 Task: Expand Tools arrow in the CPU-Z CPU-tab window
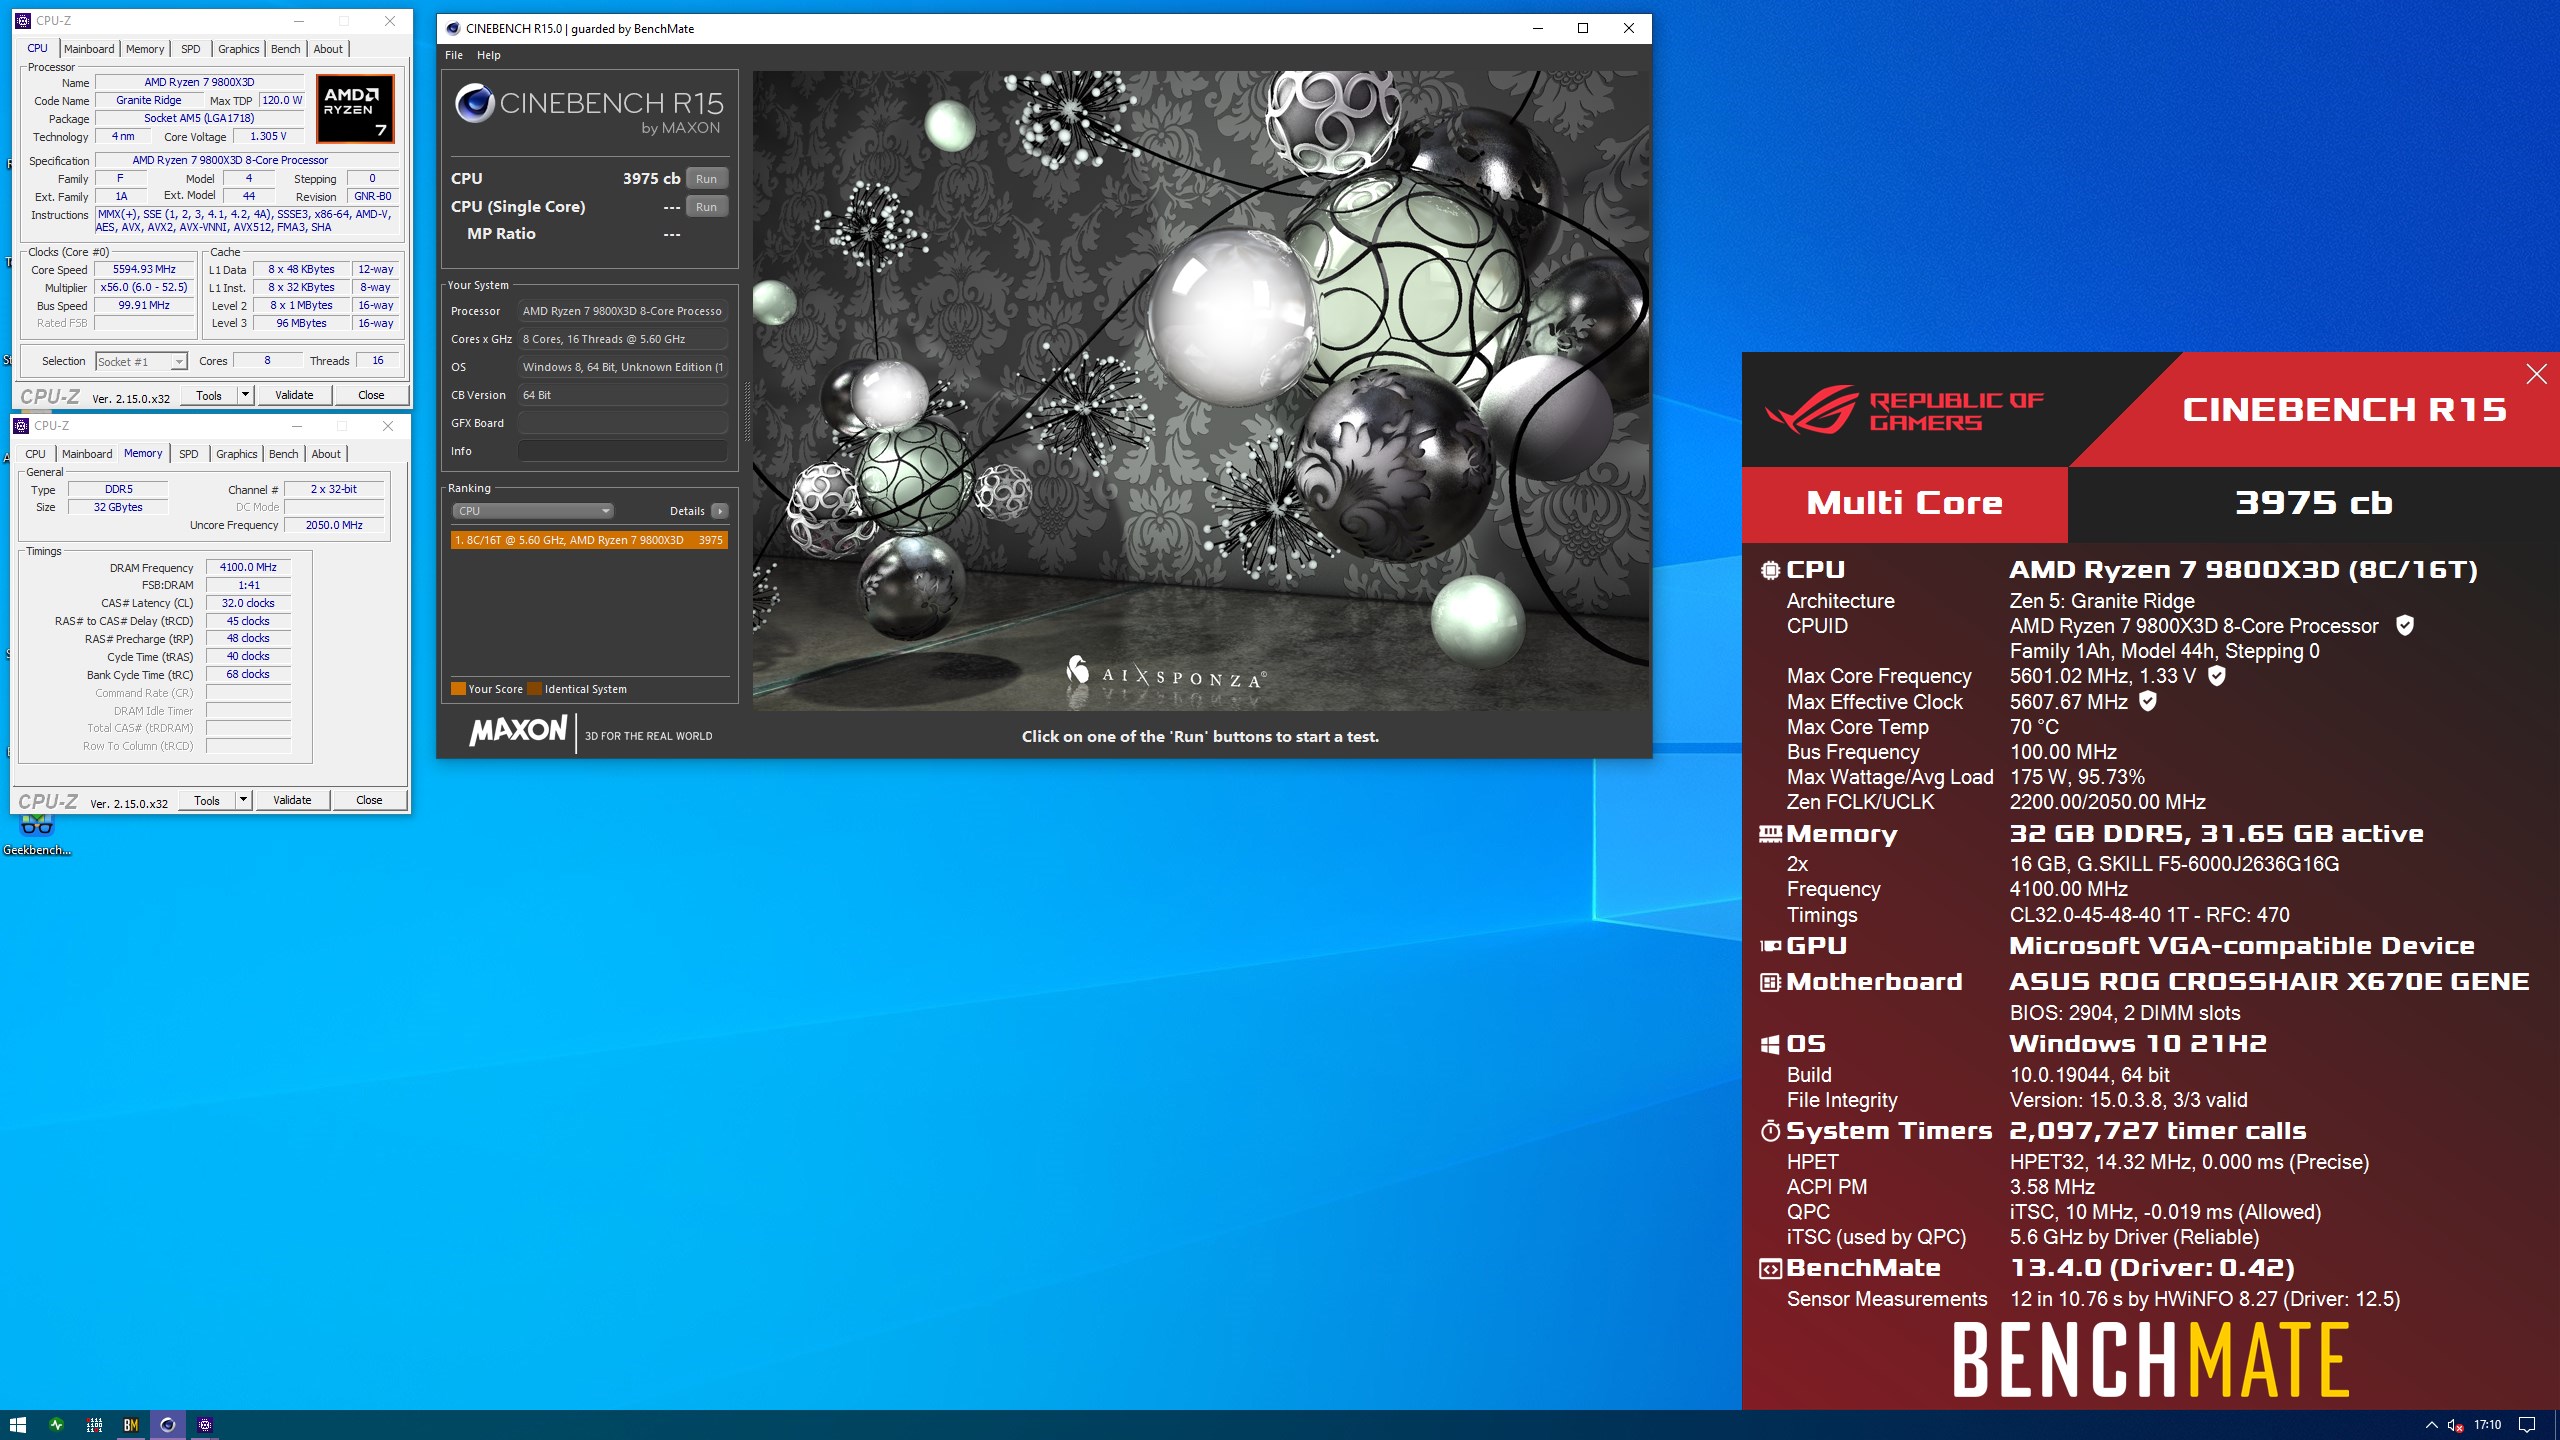245,395
